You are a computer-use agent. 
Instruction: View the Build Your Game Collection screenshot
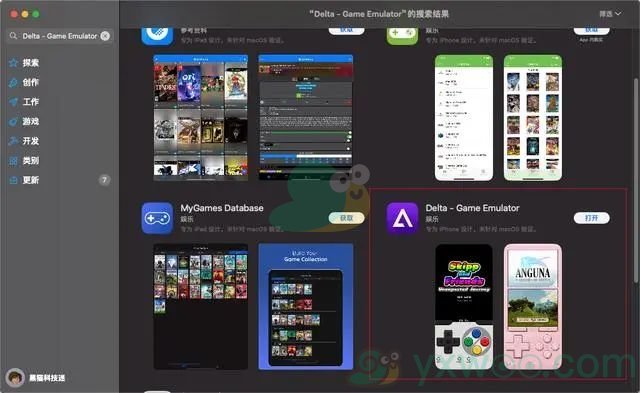coord(306,306)
